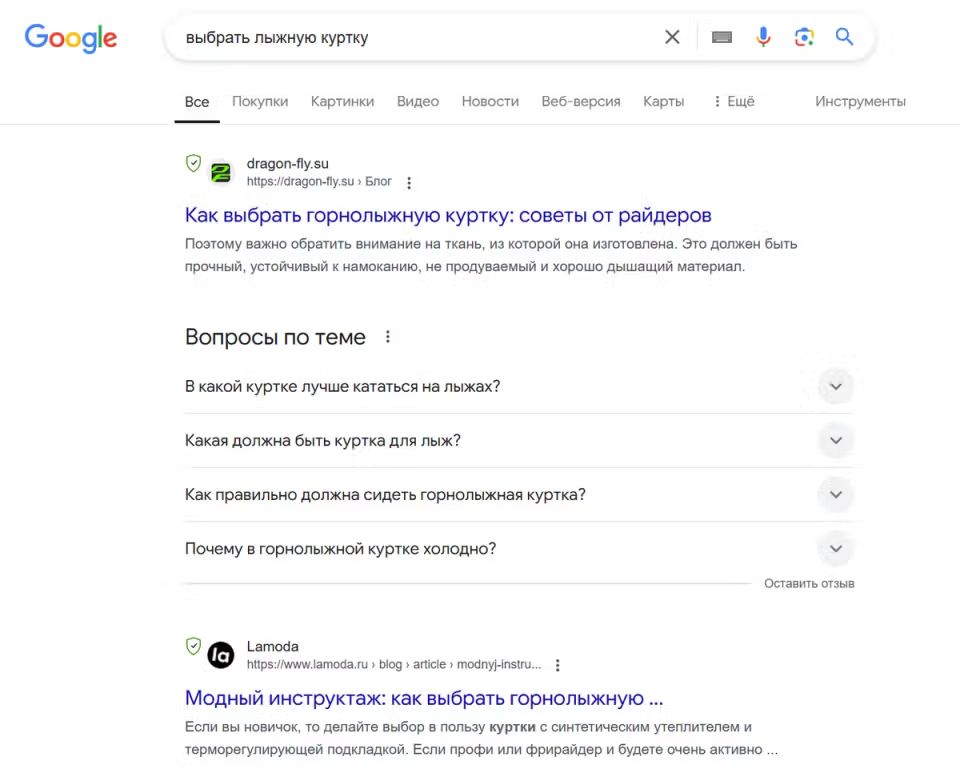Click green shield next to dragon-fly.su
This screenshot has width=960, height=781.
194,163
